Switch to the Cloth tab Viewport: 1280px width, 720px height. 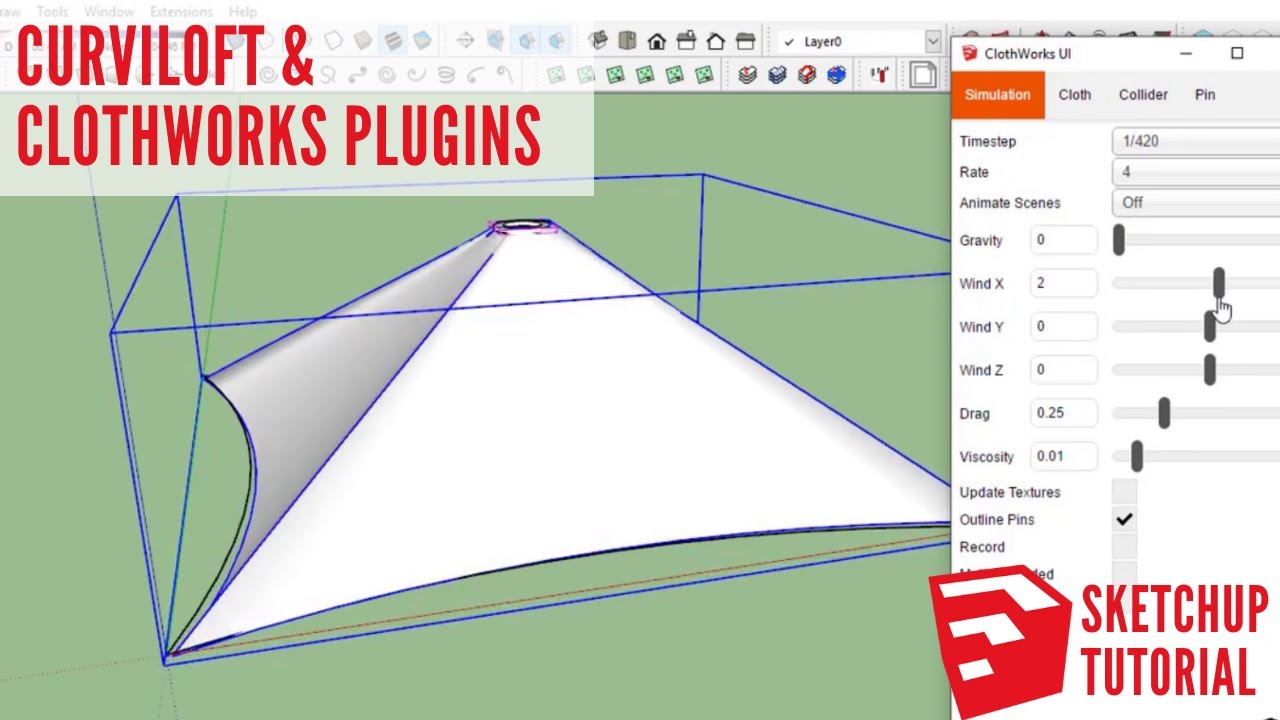tap(1075, 95)
